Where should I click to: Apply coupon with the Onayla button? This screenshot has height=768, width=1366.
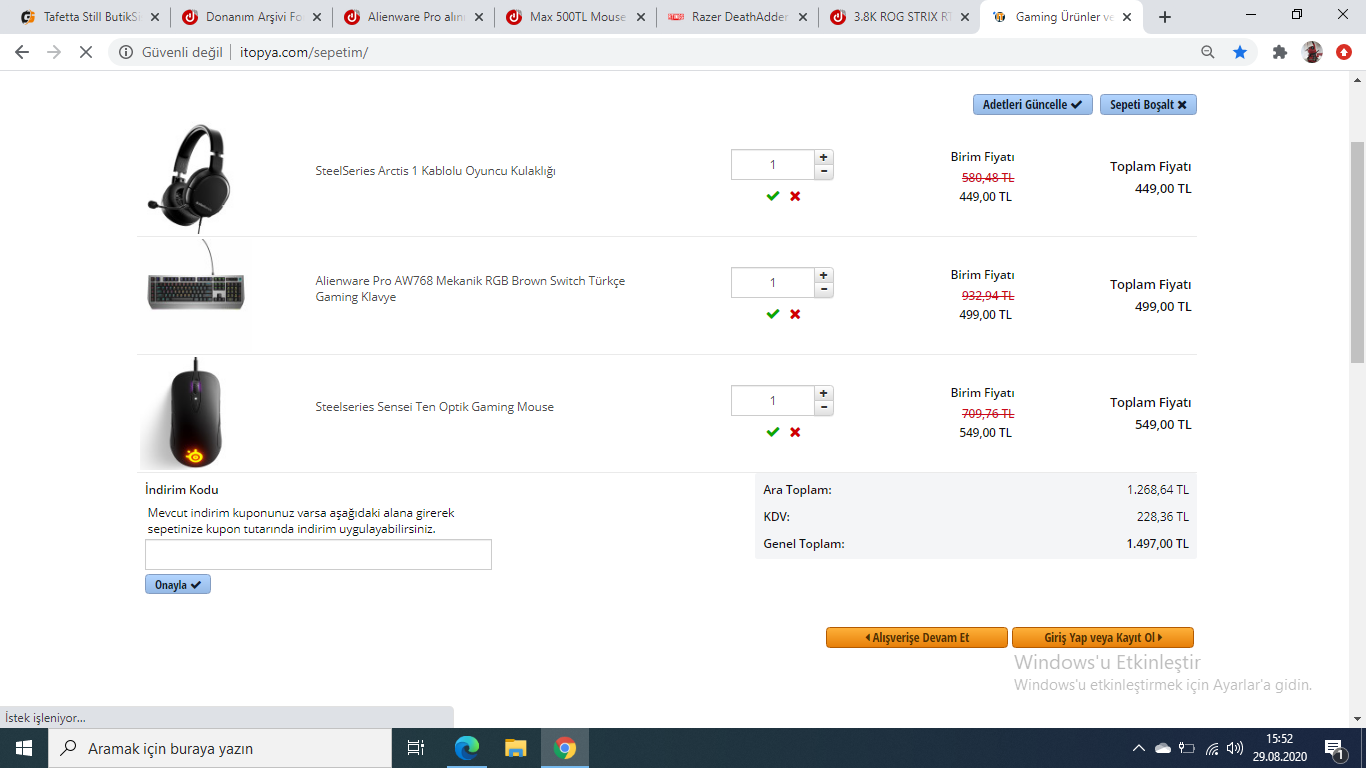click(178, 585)
